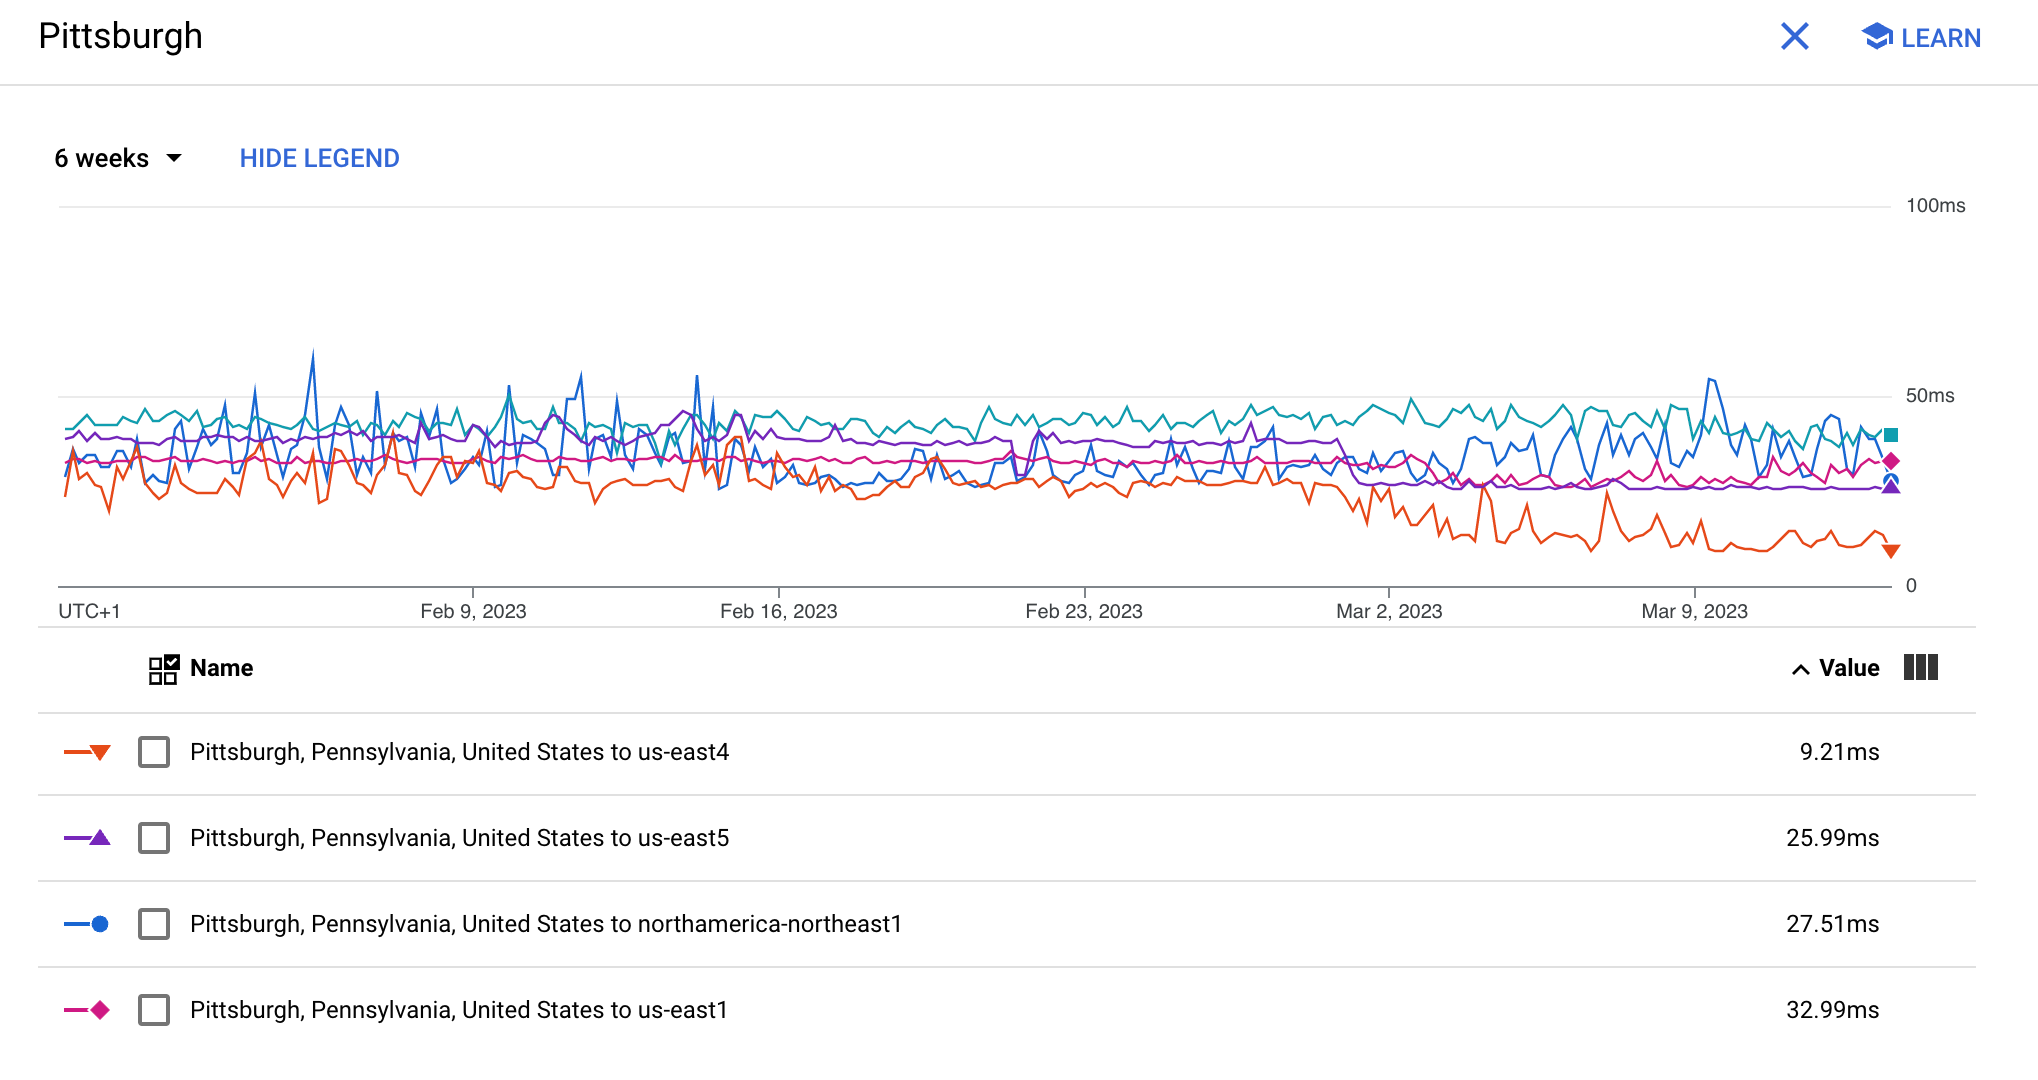Screen dimensions: 2038x1080
Task: Check the us-east5 series checkbox
Action: pyautogui.click(x=154, y=838)
